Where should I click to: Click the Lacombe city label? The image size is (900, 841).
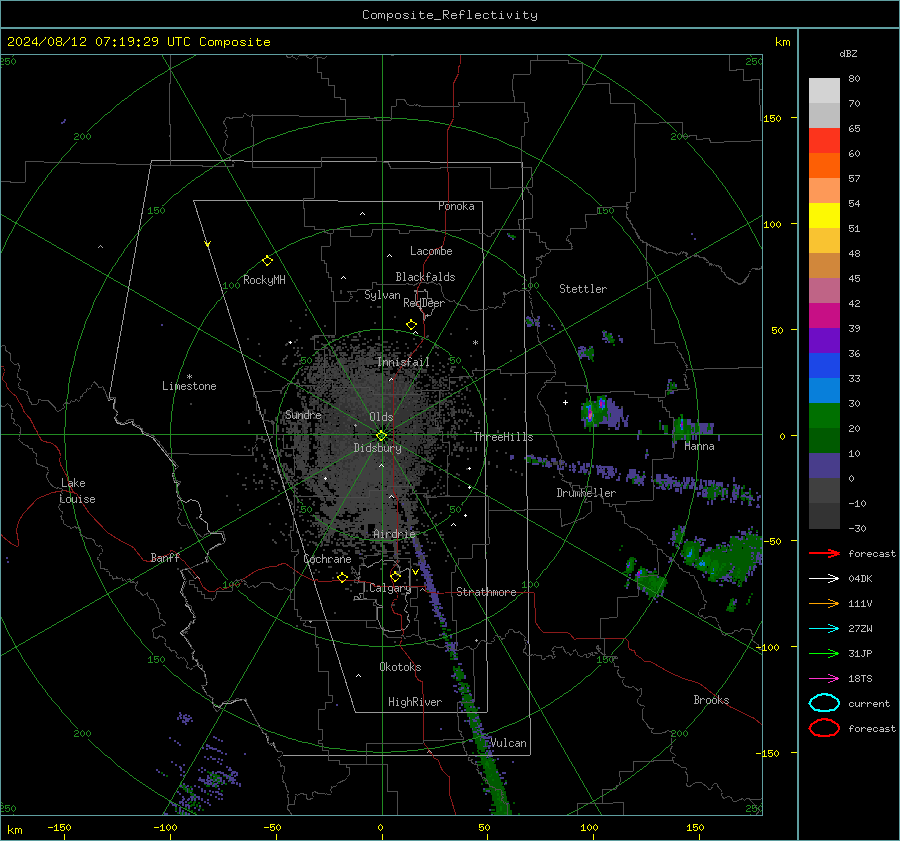click(x=431, y=251)
